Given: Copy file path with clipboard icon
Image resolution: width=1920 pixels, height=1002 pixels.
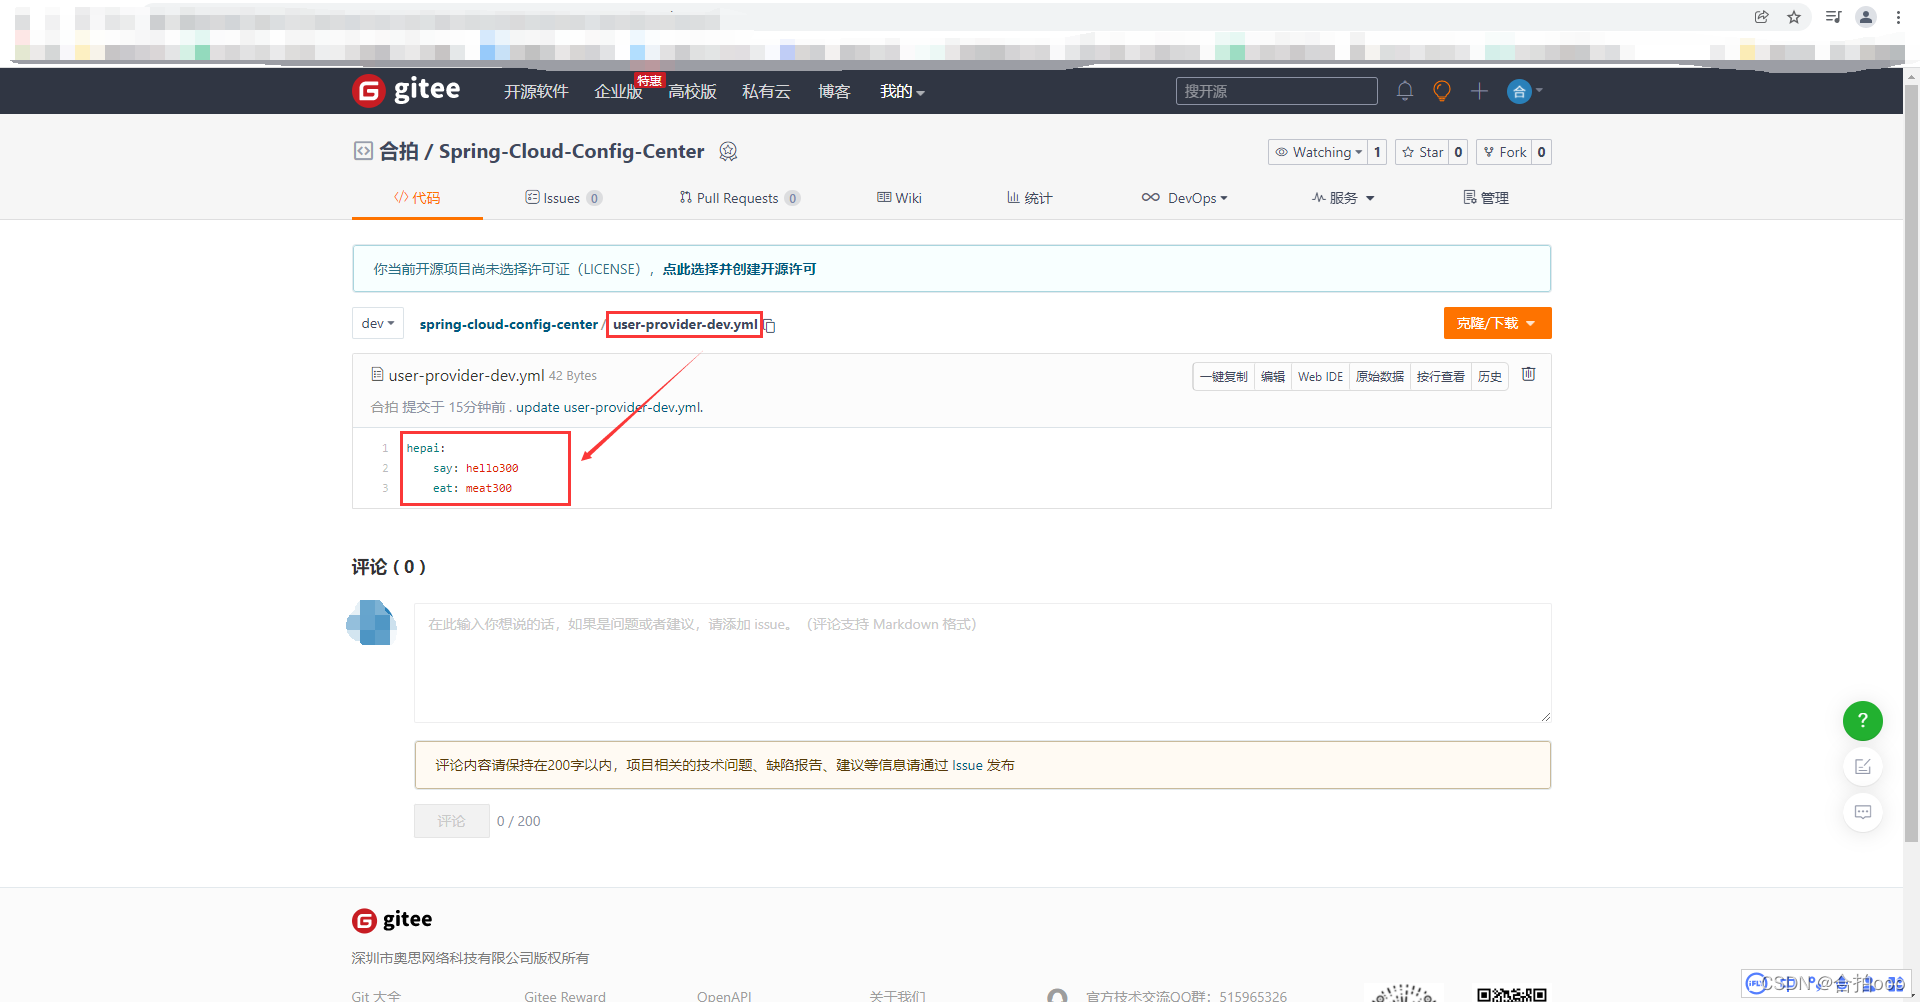Looking at the screenshot, I should pyautogui.click(x=770, y=326).
